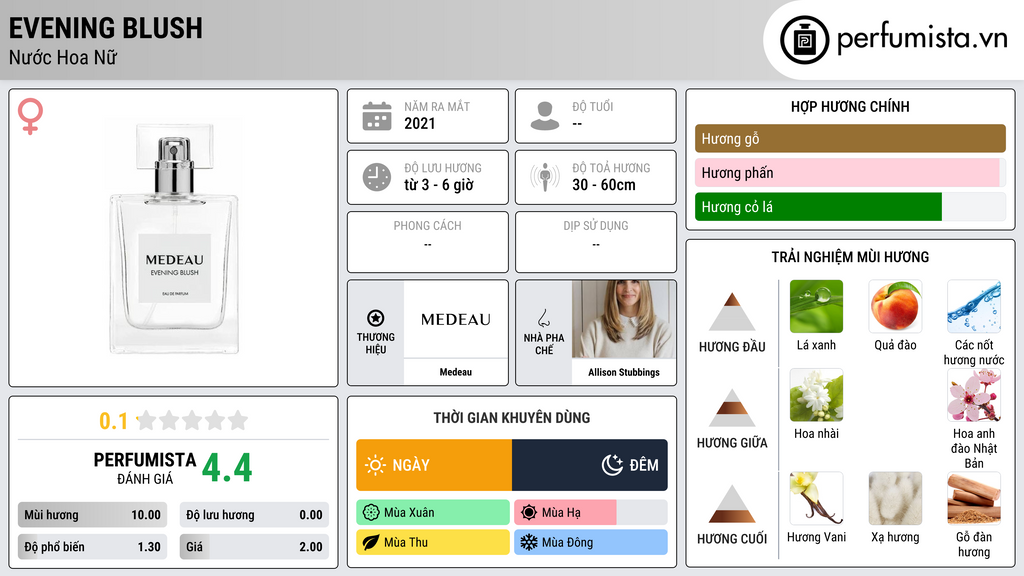Click the Mùa Xuân season bar
1024x576 pixels.
(x=433, y=513)
